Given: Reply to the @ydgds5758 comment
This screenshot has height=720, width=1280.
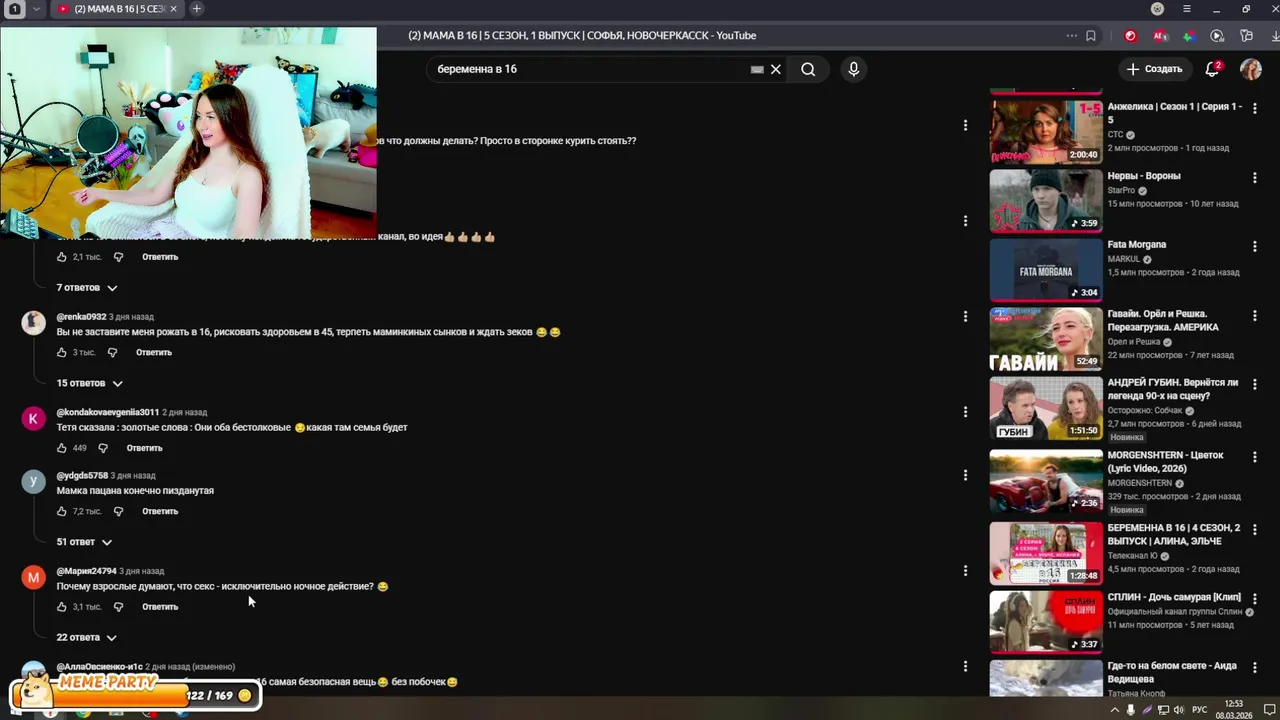Looking at the screenshot, I should click(x=160, y=511).
